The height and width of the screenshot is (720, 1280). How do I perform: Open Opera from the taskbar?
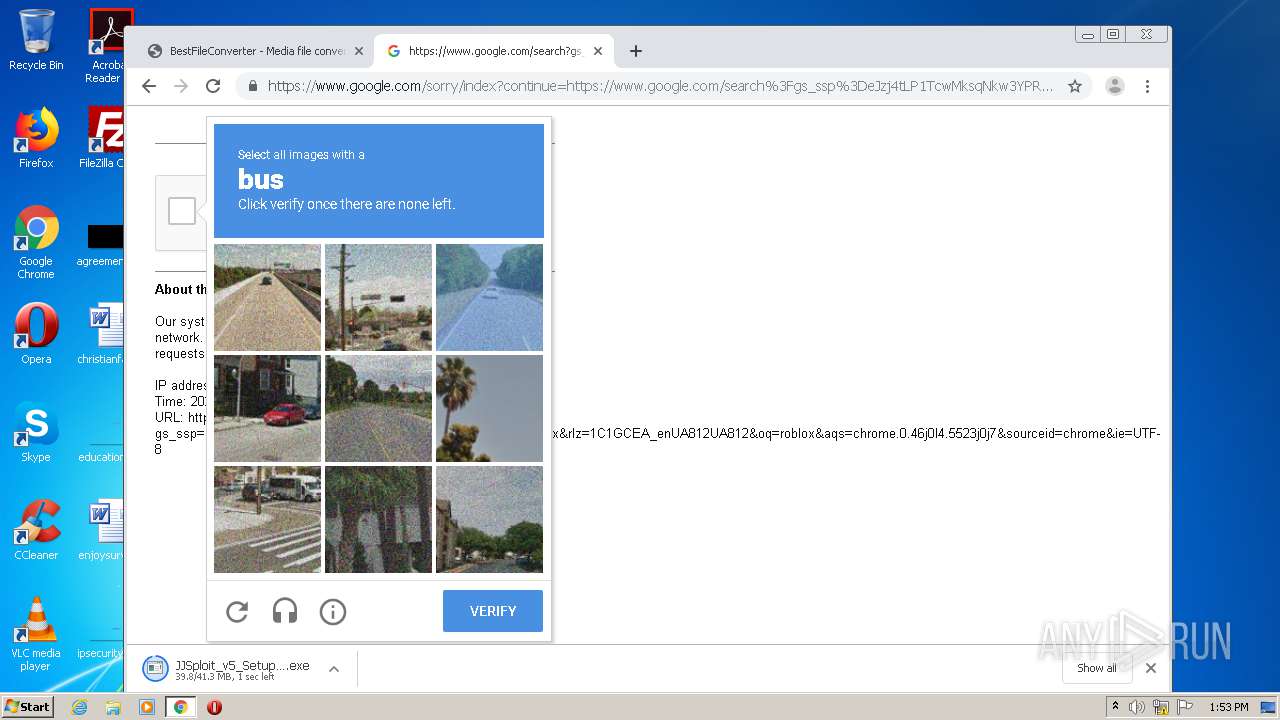[214, 707]
